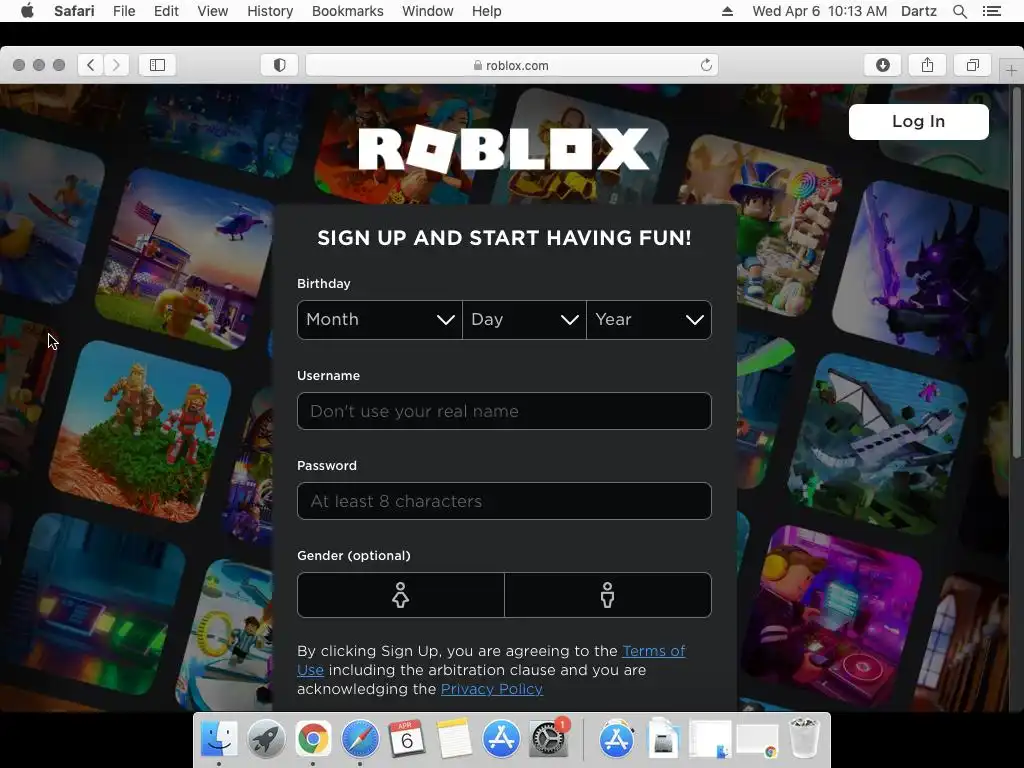Open Finder from the Dock
Screen dimensions: 1024x768
click(219, 739)
